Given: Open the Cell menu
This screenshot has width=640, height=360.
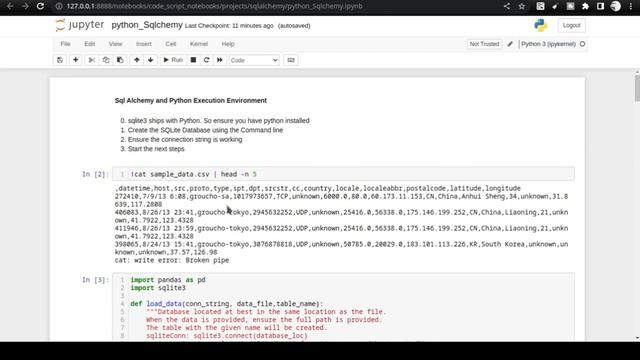Looking at the screenshot, I should (x=171, y=44).
